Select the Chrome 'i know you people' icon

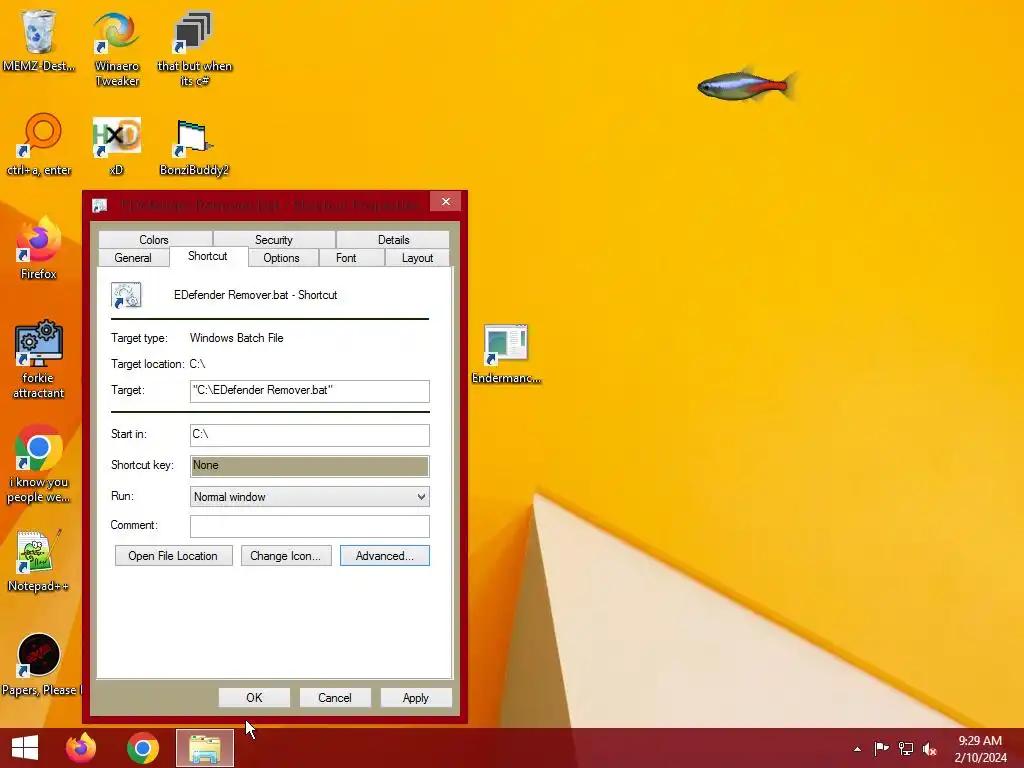(x=39, y=464)
